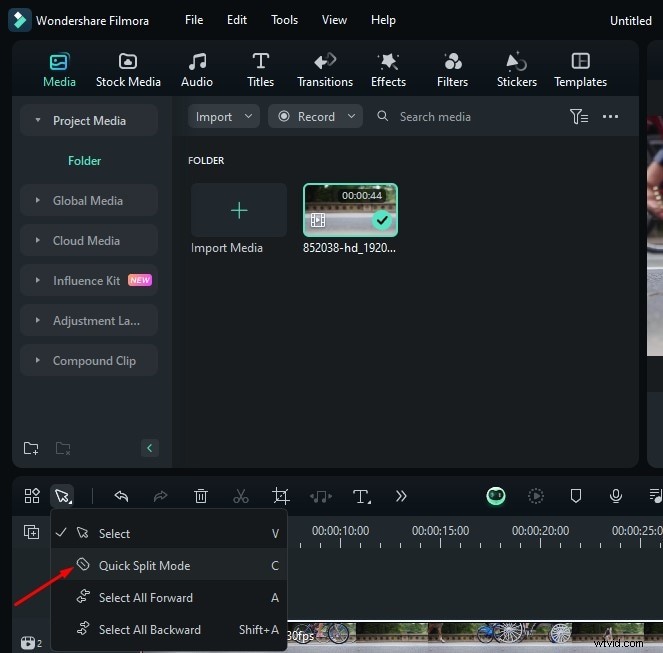Screen dimensions: 663x653
Task: Open the Stickers tab
Action: [x=517, y=70]
